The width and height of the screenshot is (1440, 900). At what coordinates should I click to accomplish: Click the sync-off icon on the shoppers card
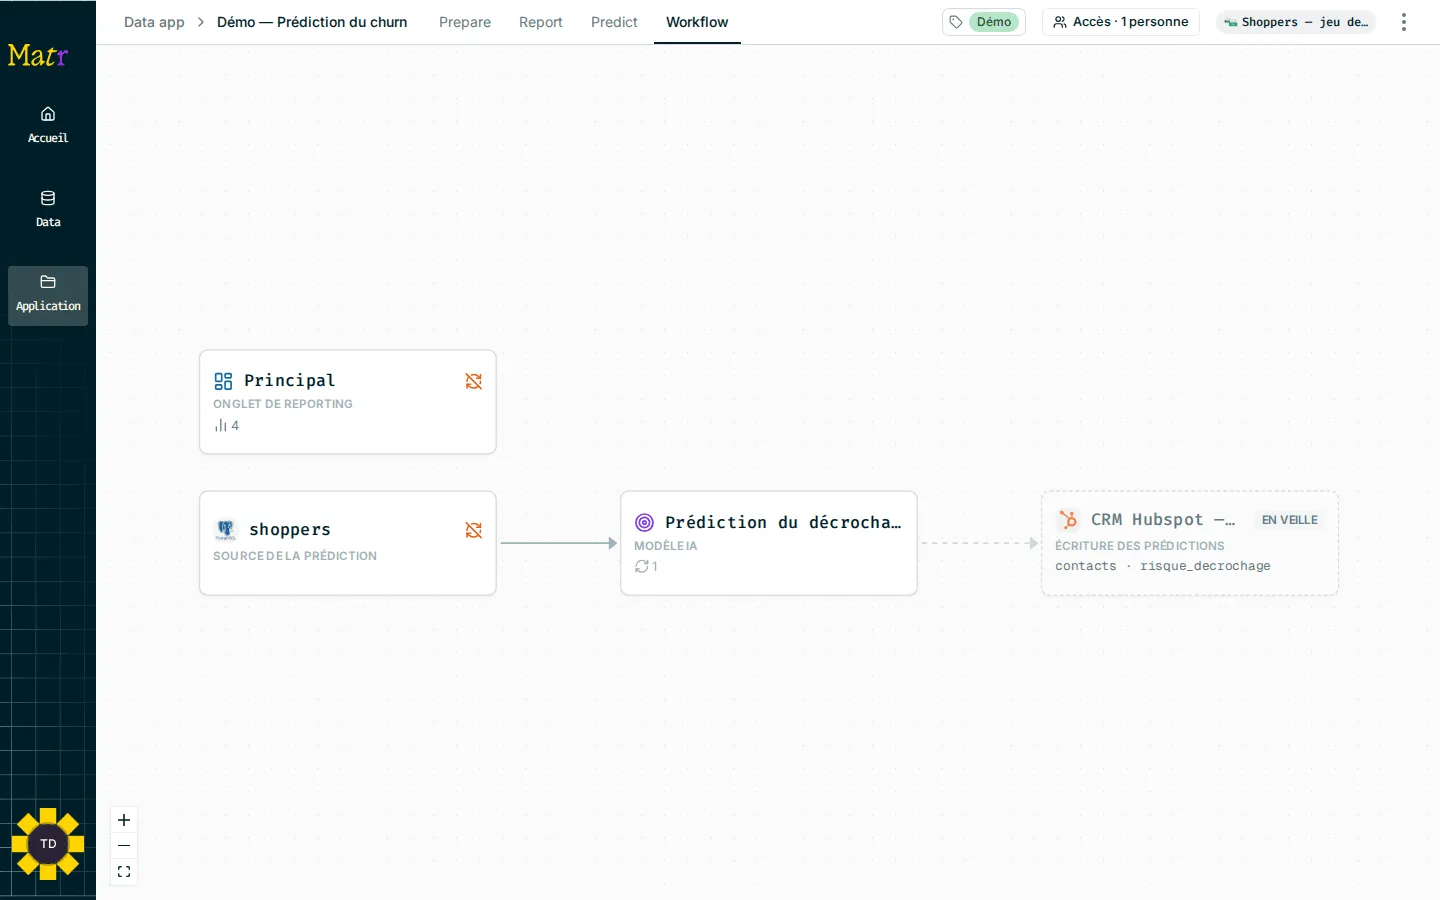tap(474, 530)
